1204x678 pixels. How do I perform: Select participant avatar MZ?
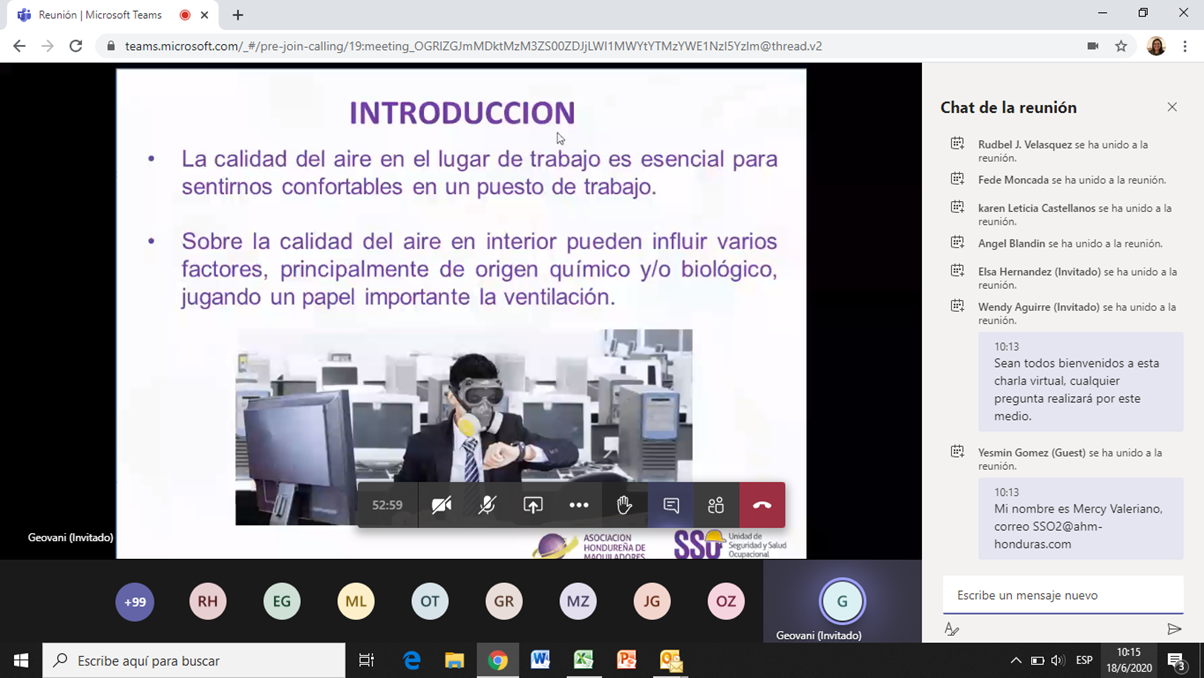[578, 602]
